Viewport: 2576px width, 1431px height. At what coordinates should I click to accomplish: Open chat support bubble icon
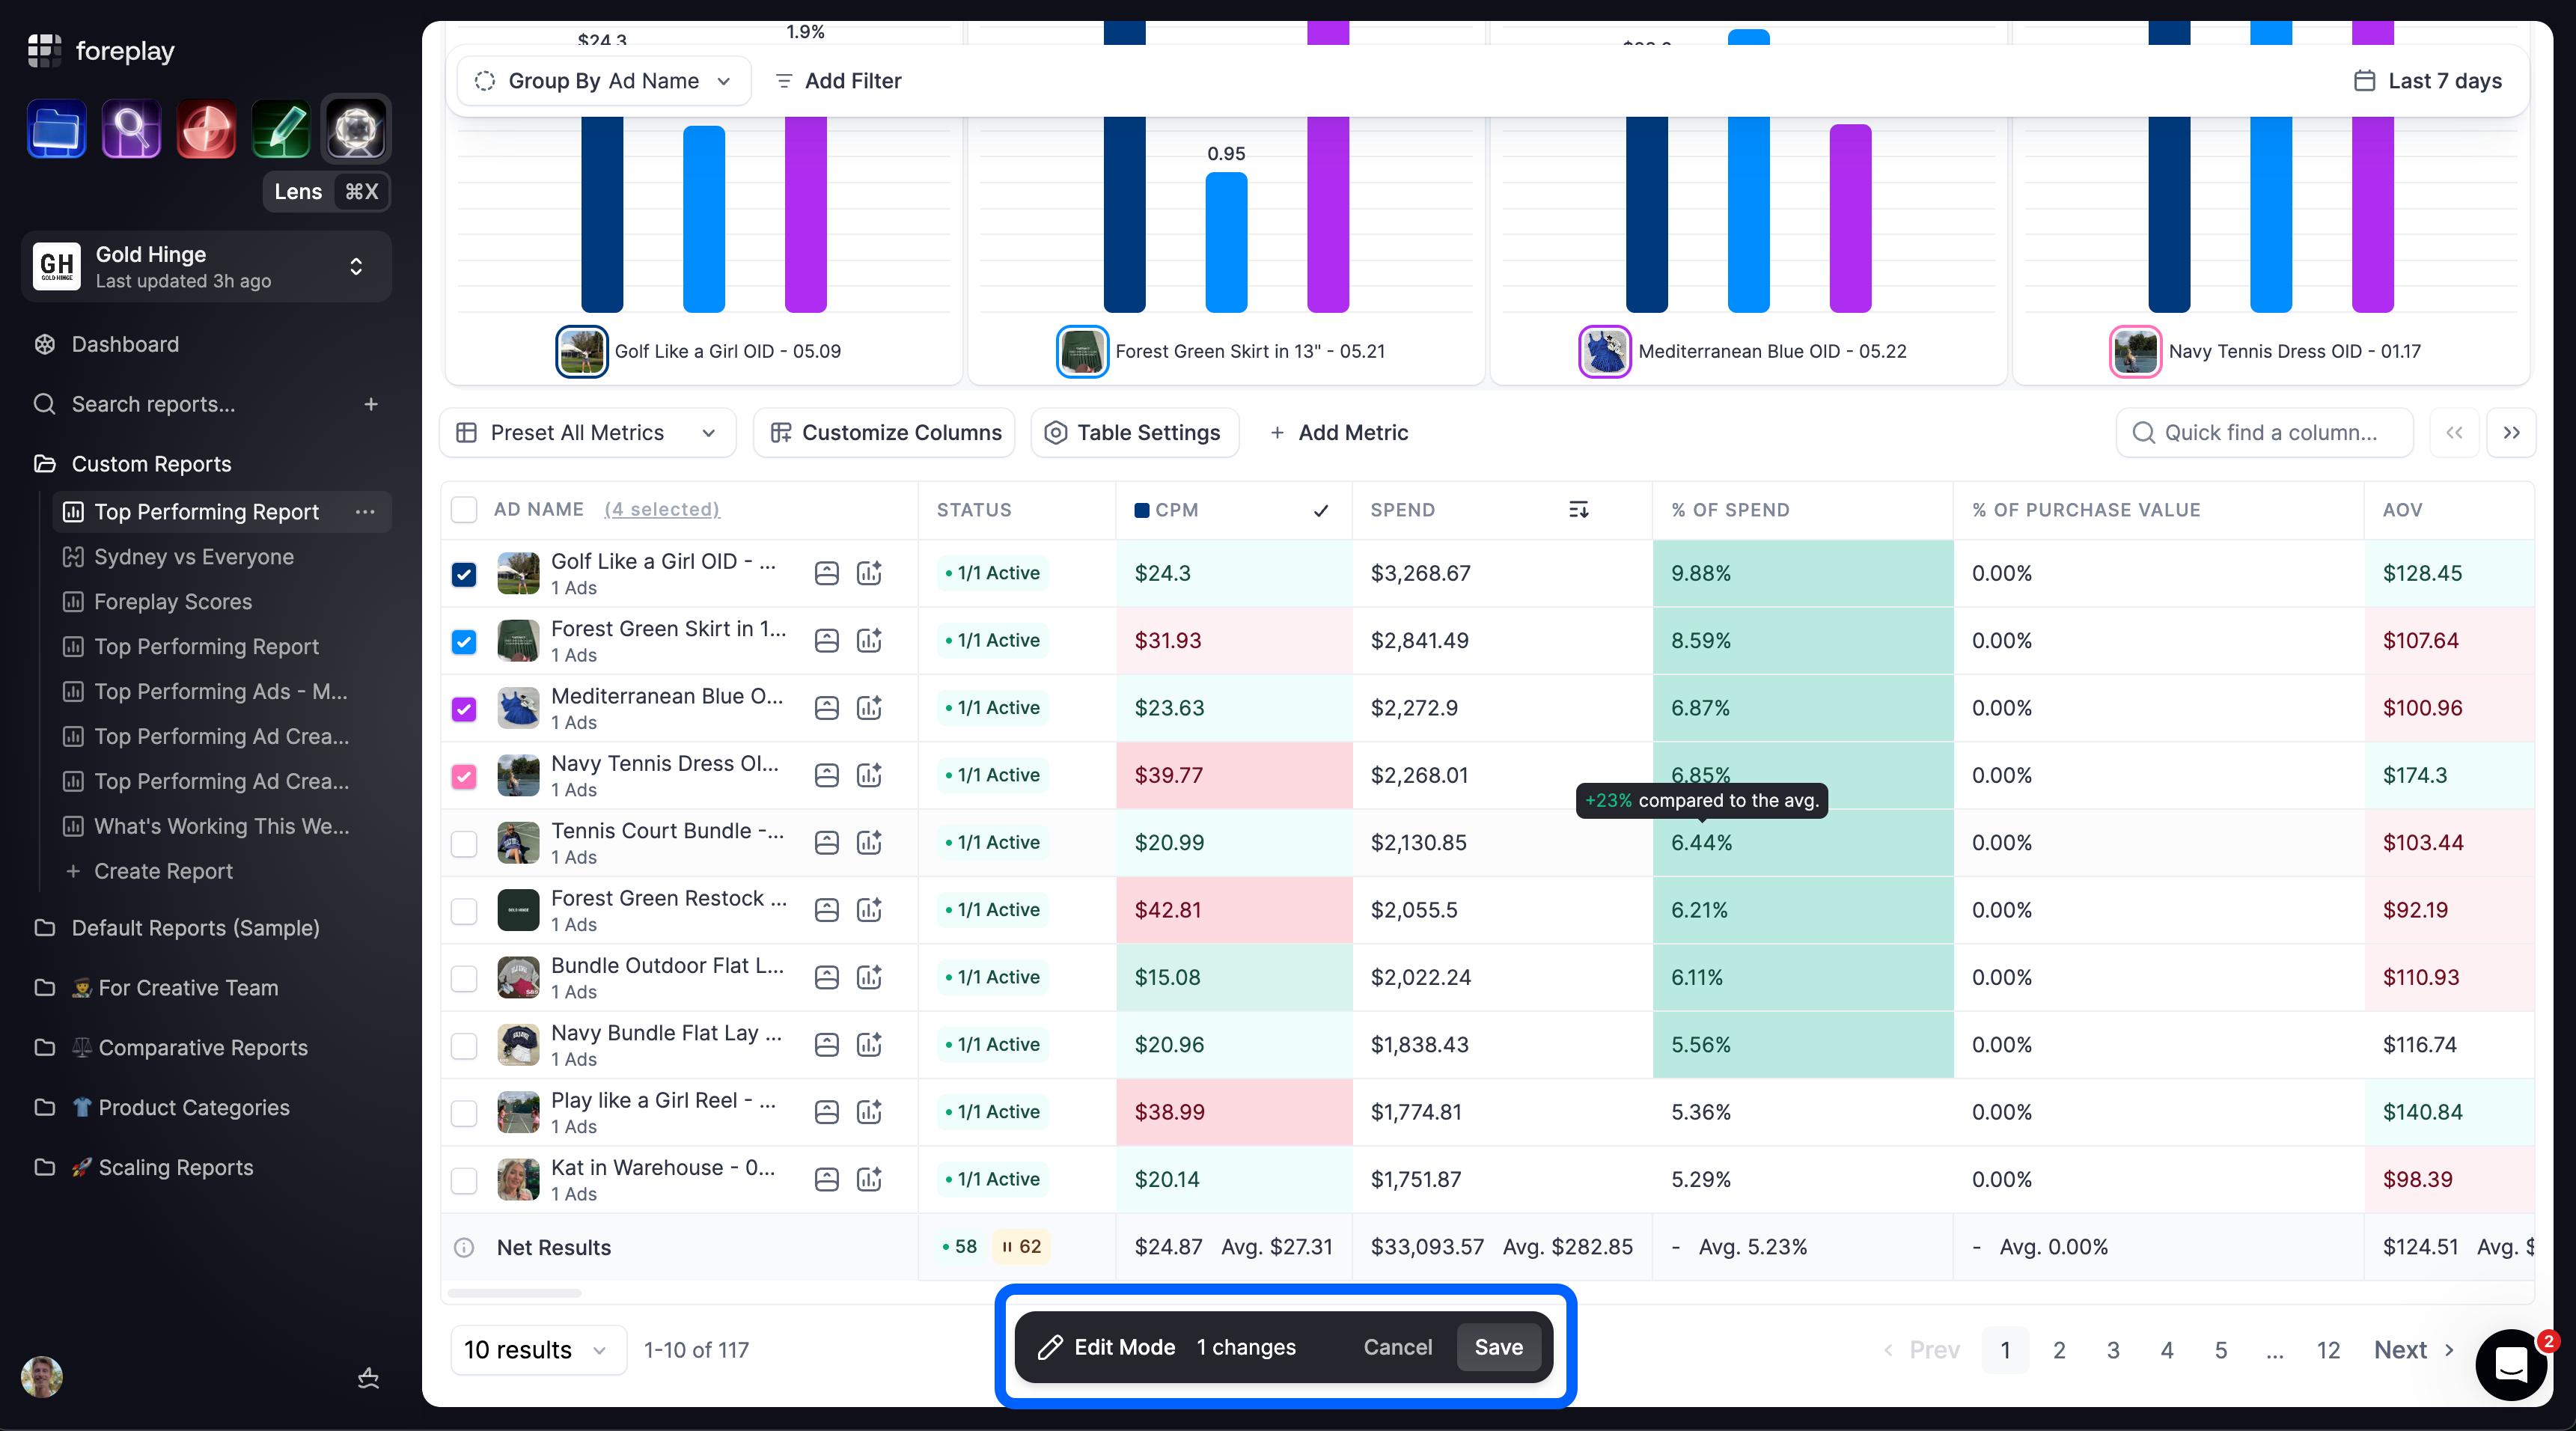2511,1364
